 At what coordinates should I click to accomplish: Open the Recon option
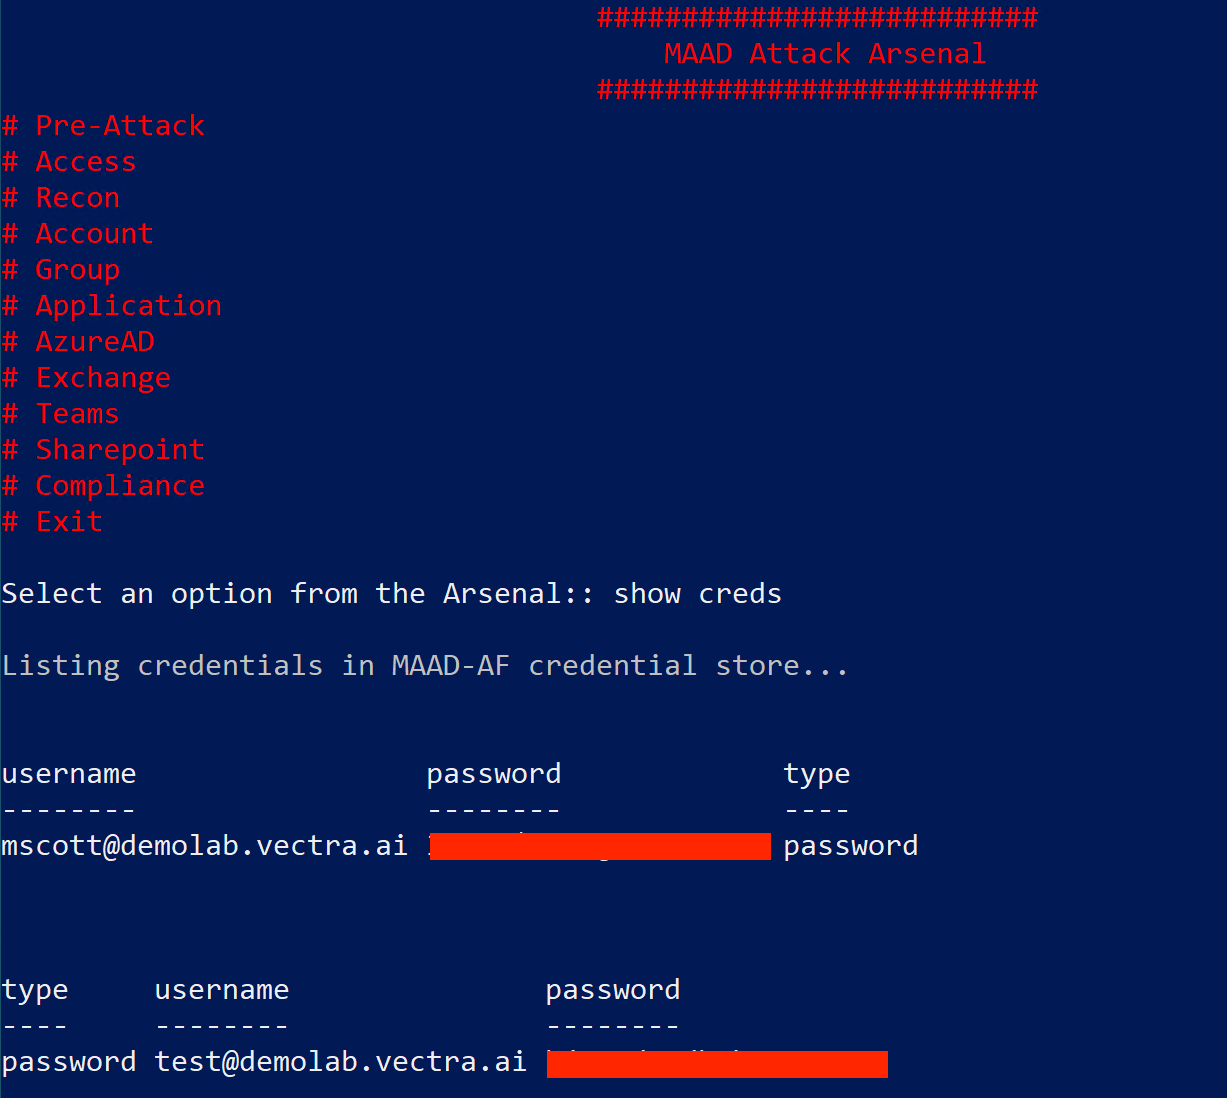77,198
